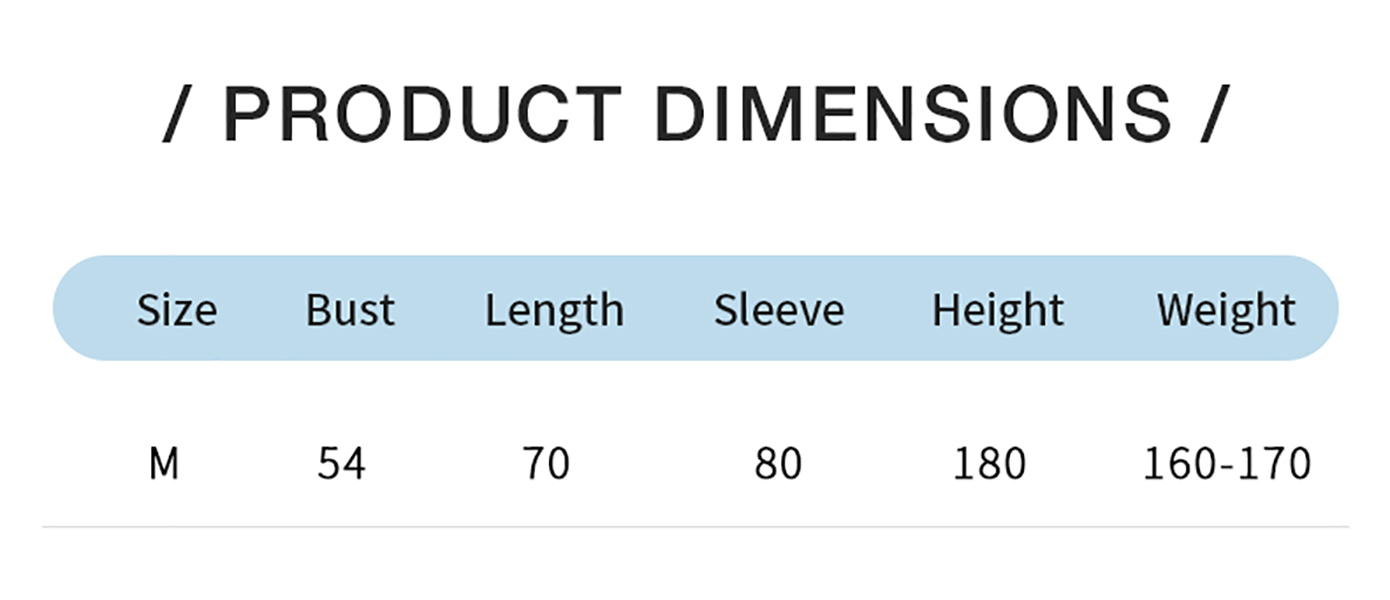Click blue header bar between Length and Sleeve
This screenshot has width=1390, height=600.
pyautogui.click(x=668, y=308)
